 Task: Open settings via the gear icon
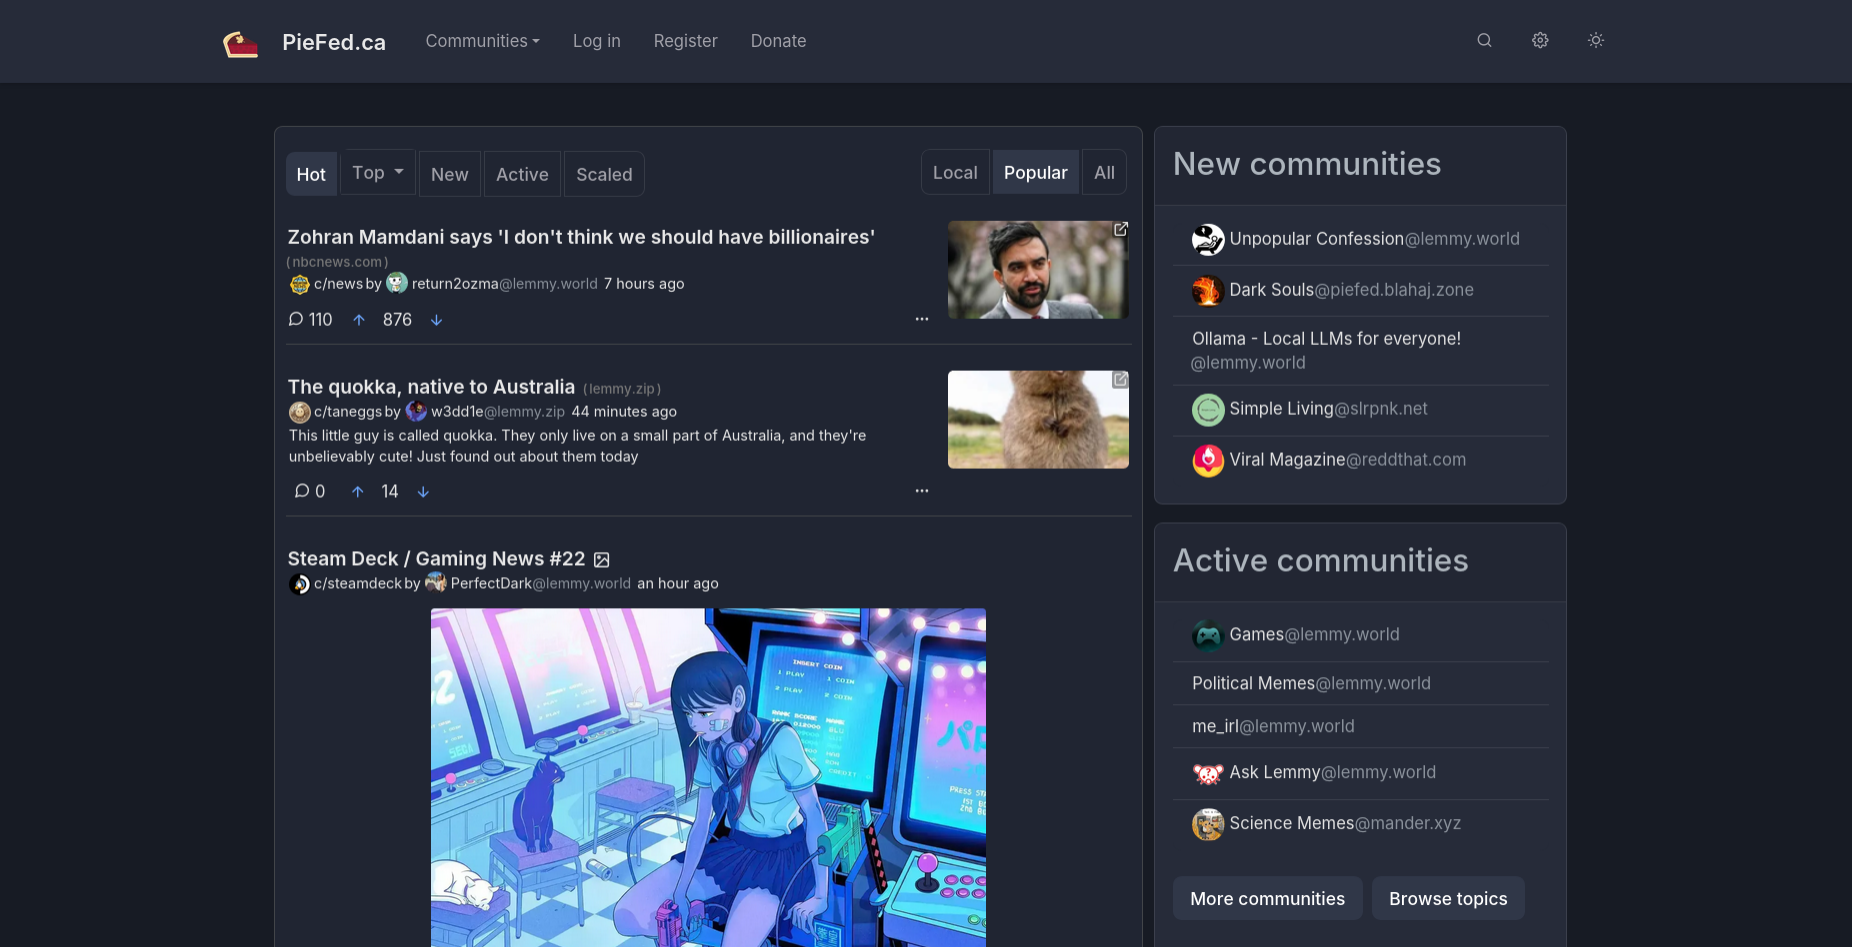click(1540, 41)
